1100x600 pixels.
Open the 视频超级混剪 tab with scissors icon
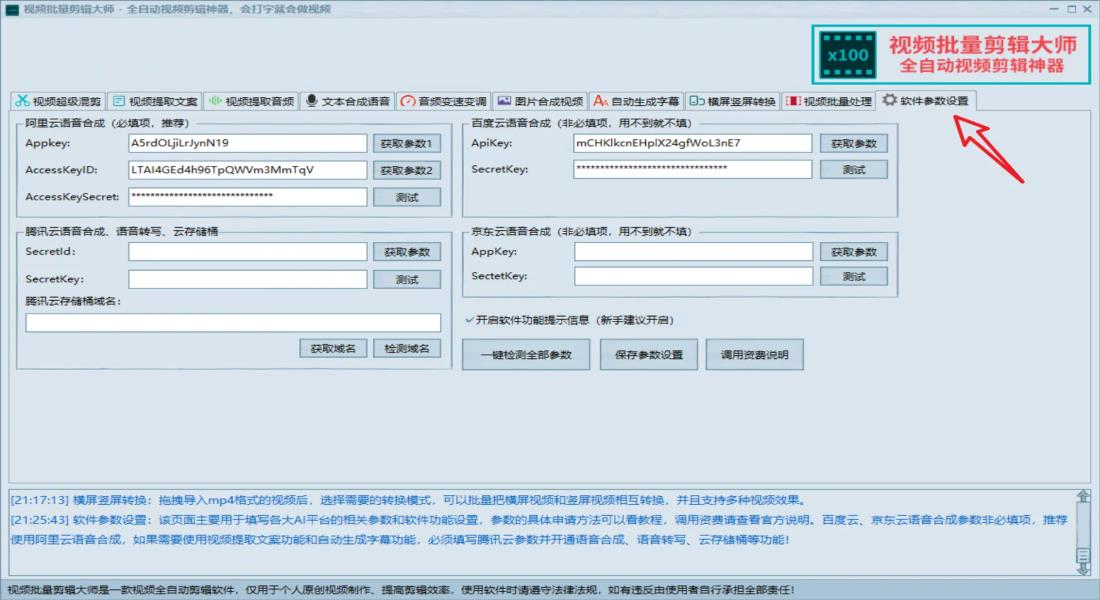pyautogui.click(x=58, y=101)
